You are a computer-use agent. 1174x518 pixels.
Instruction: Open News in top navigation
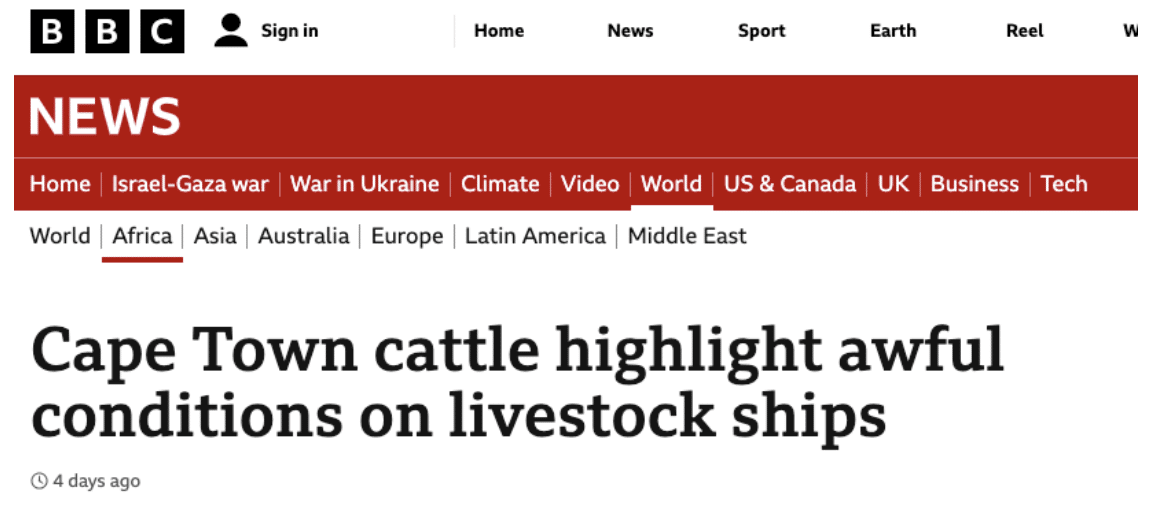point(630,31)
